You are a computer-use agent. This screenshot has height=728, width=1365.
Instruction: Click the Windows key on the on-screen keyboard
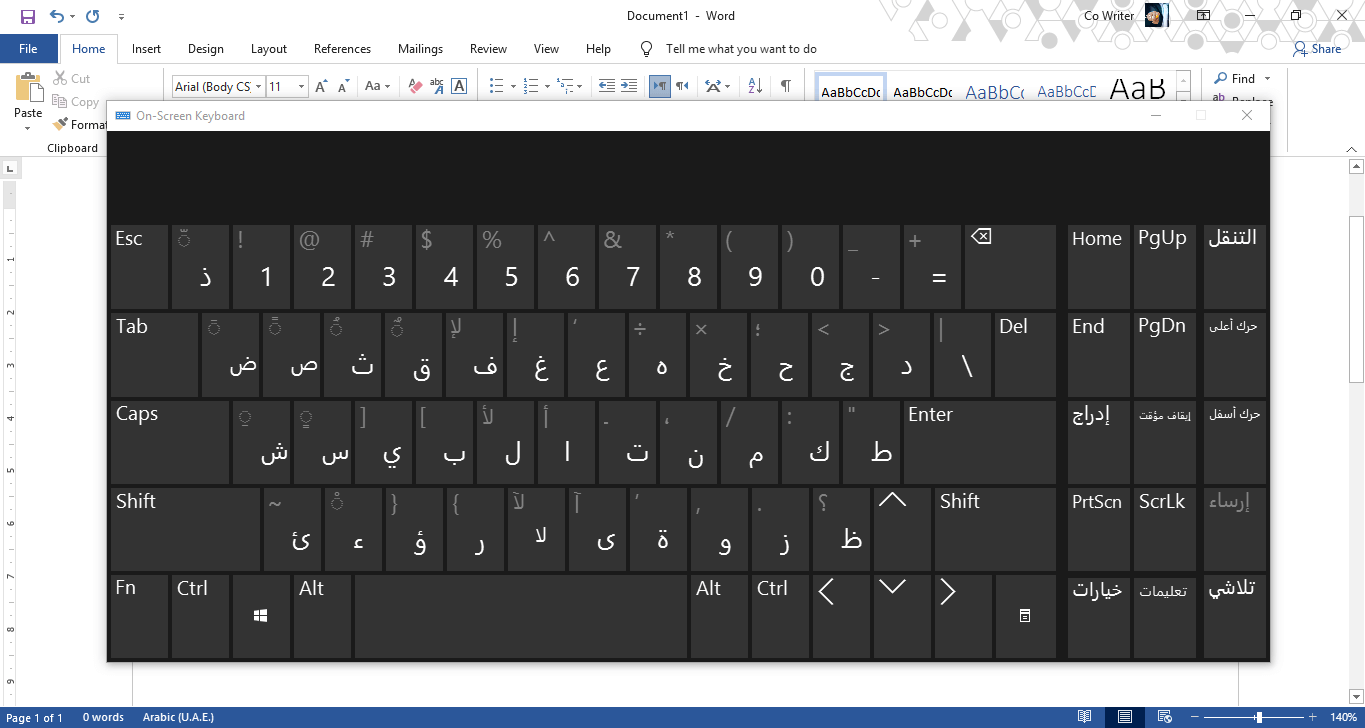pos(260,615)
